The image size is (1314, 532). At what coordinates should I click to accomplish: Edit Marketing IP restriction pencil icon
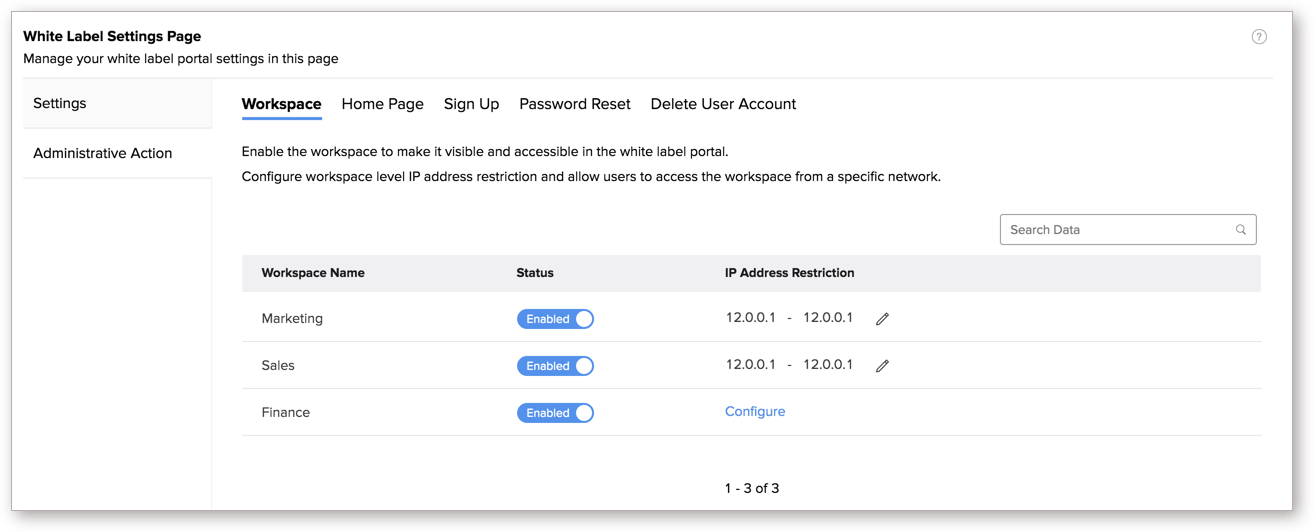(x=882, y=319)
